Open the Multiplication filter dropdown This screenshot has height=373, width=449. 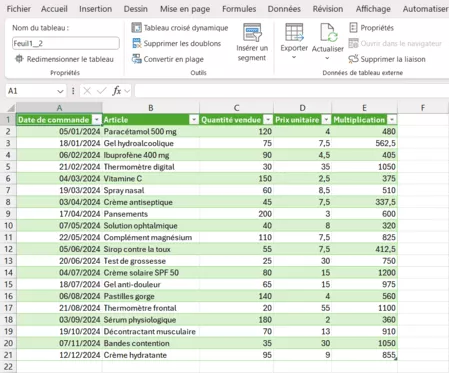click(392, 120)
